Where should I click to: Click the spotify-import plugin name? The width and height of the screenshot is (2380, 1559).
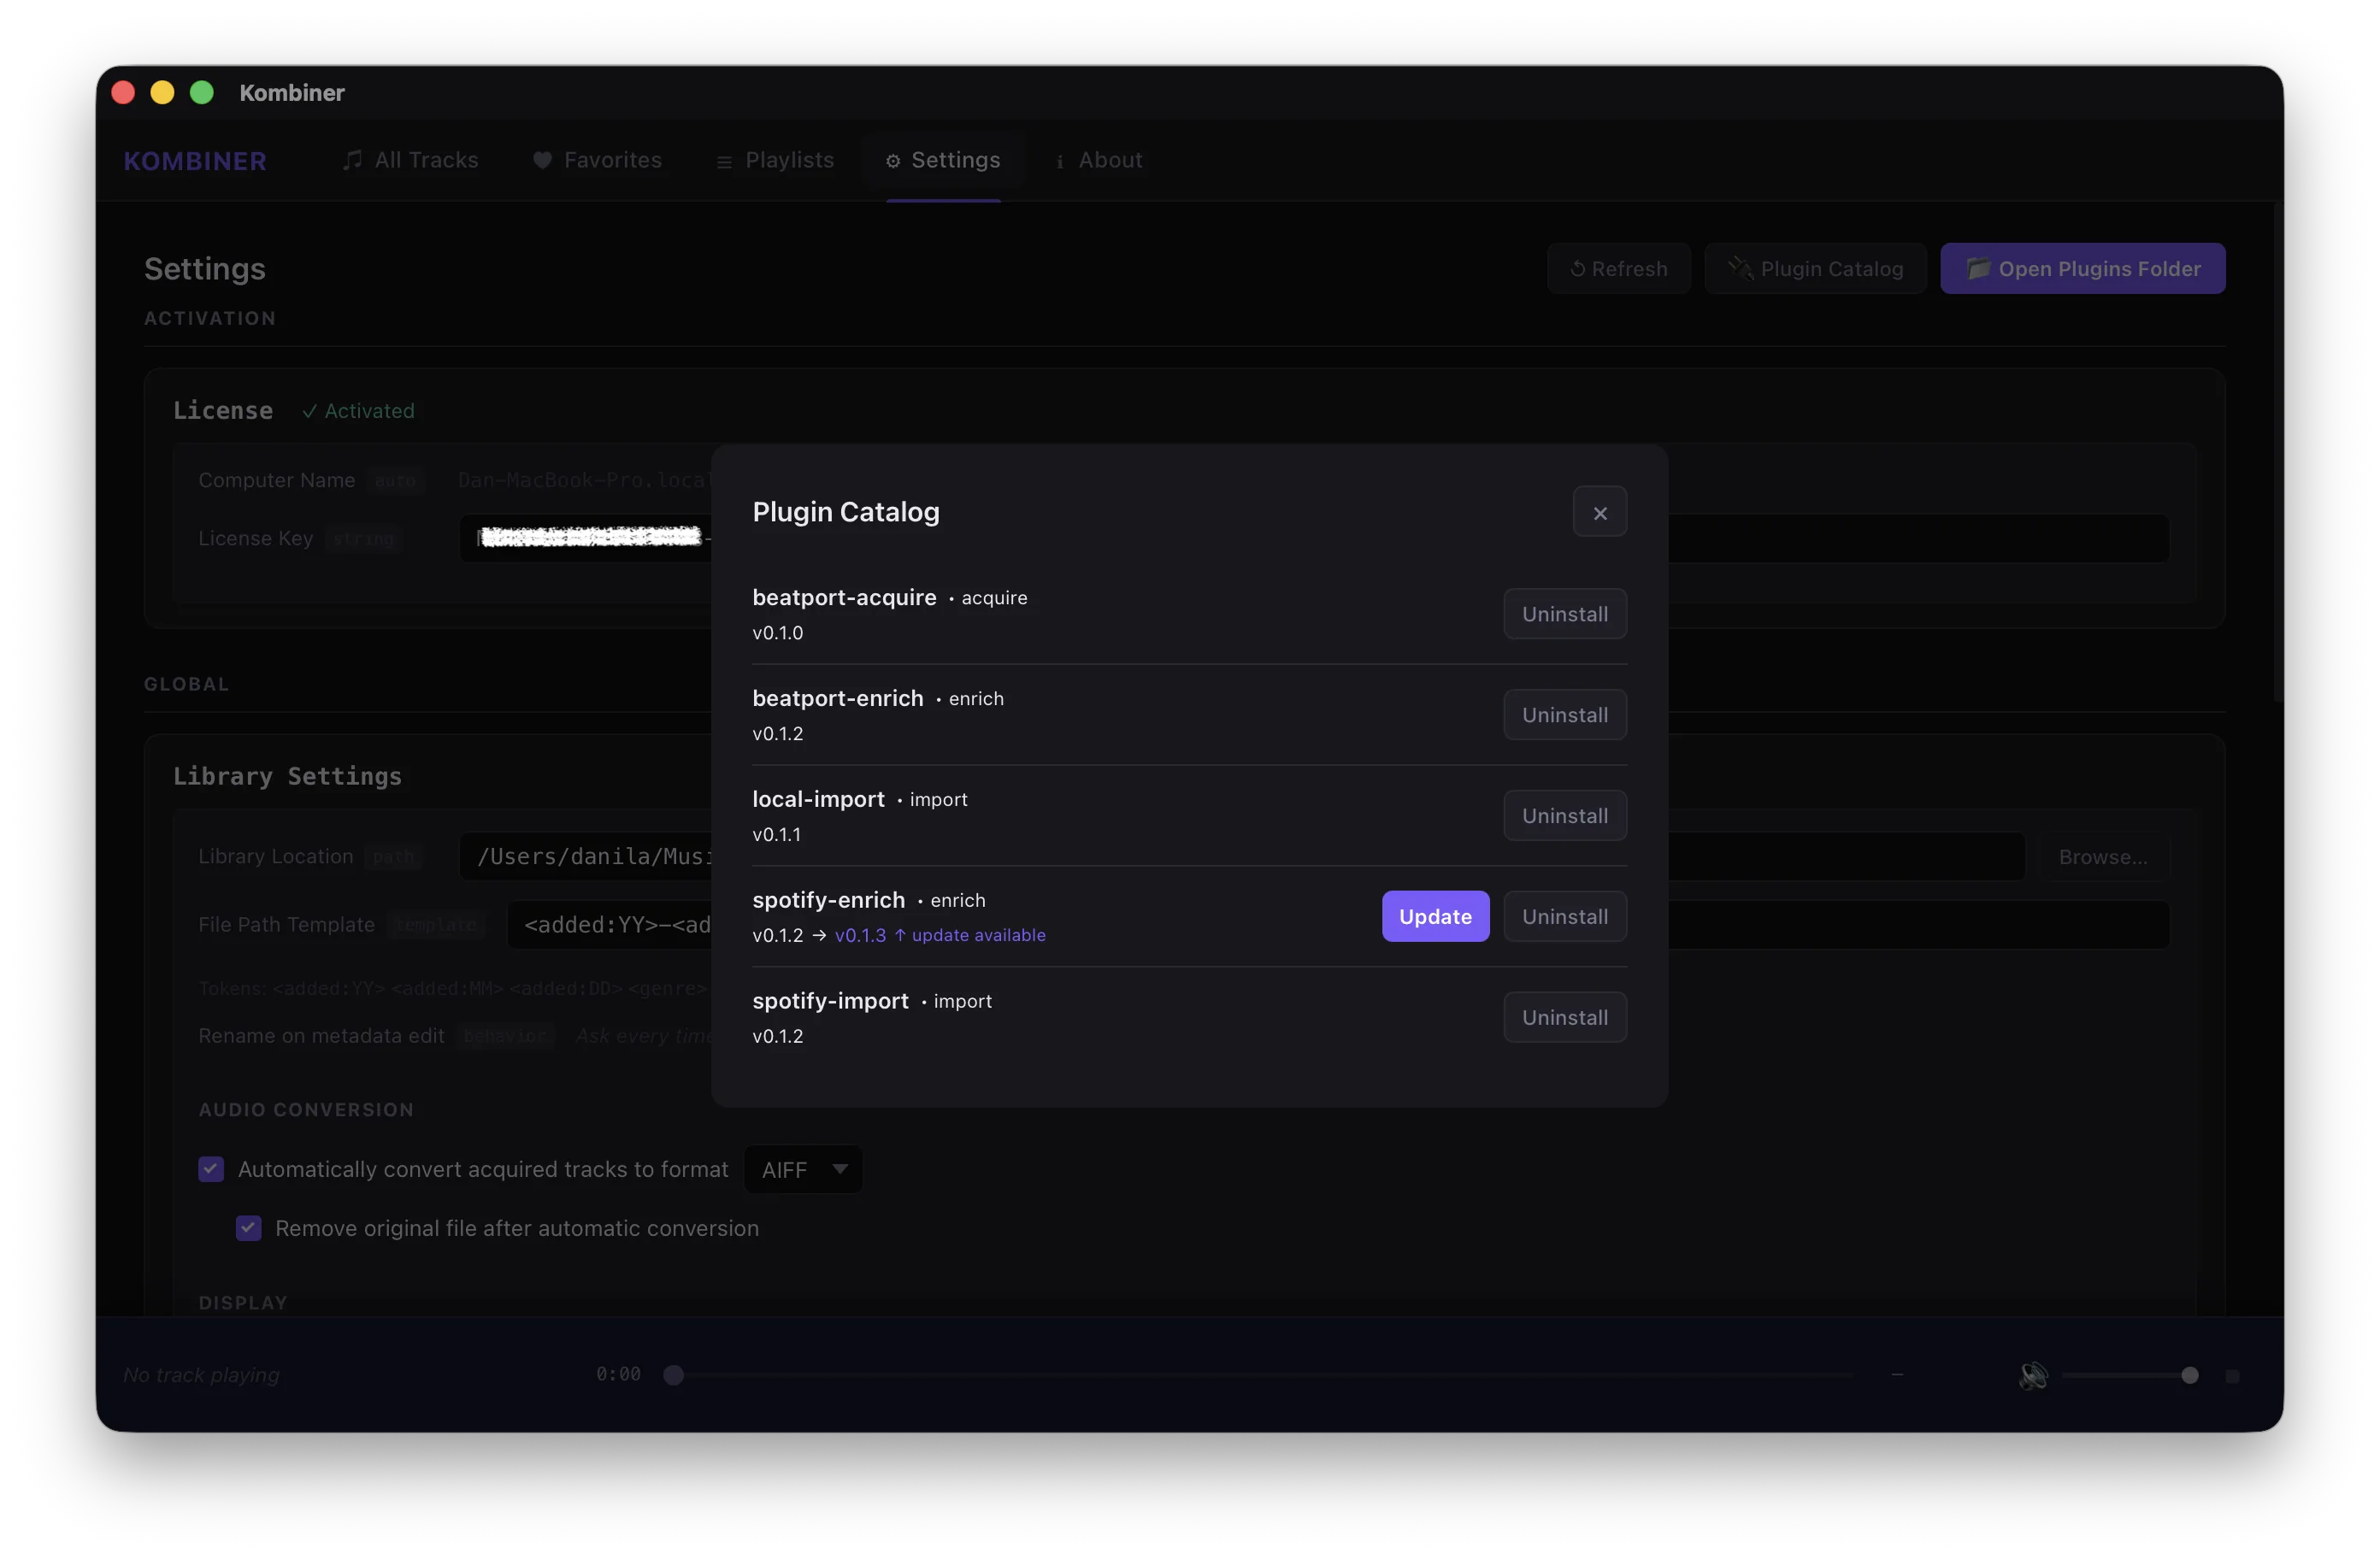(x=830, y=1001)
